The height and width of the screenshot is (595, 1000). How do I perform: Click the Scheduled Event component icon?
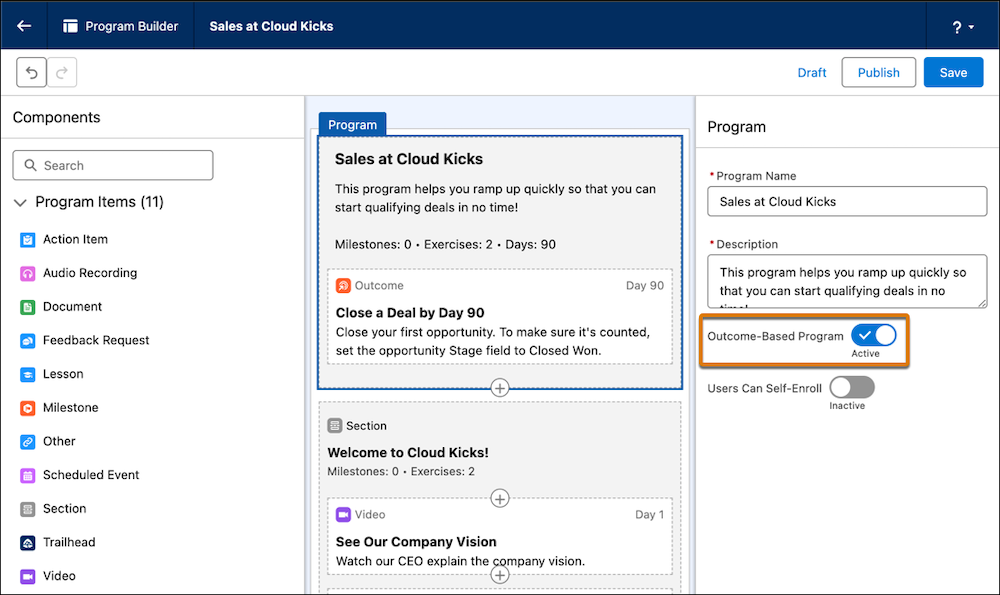tap(24, 474)
